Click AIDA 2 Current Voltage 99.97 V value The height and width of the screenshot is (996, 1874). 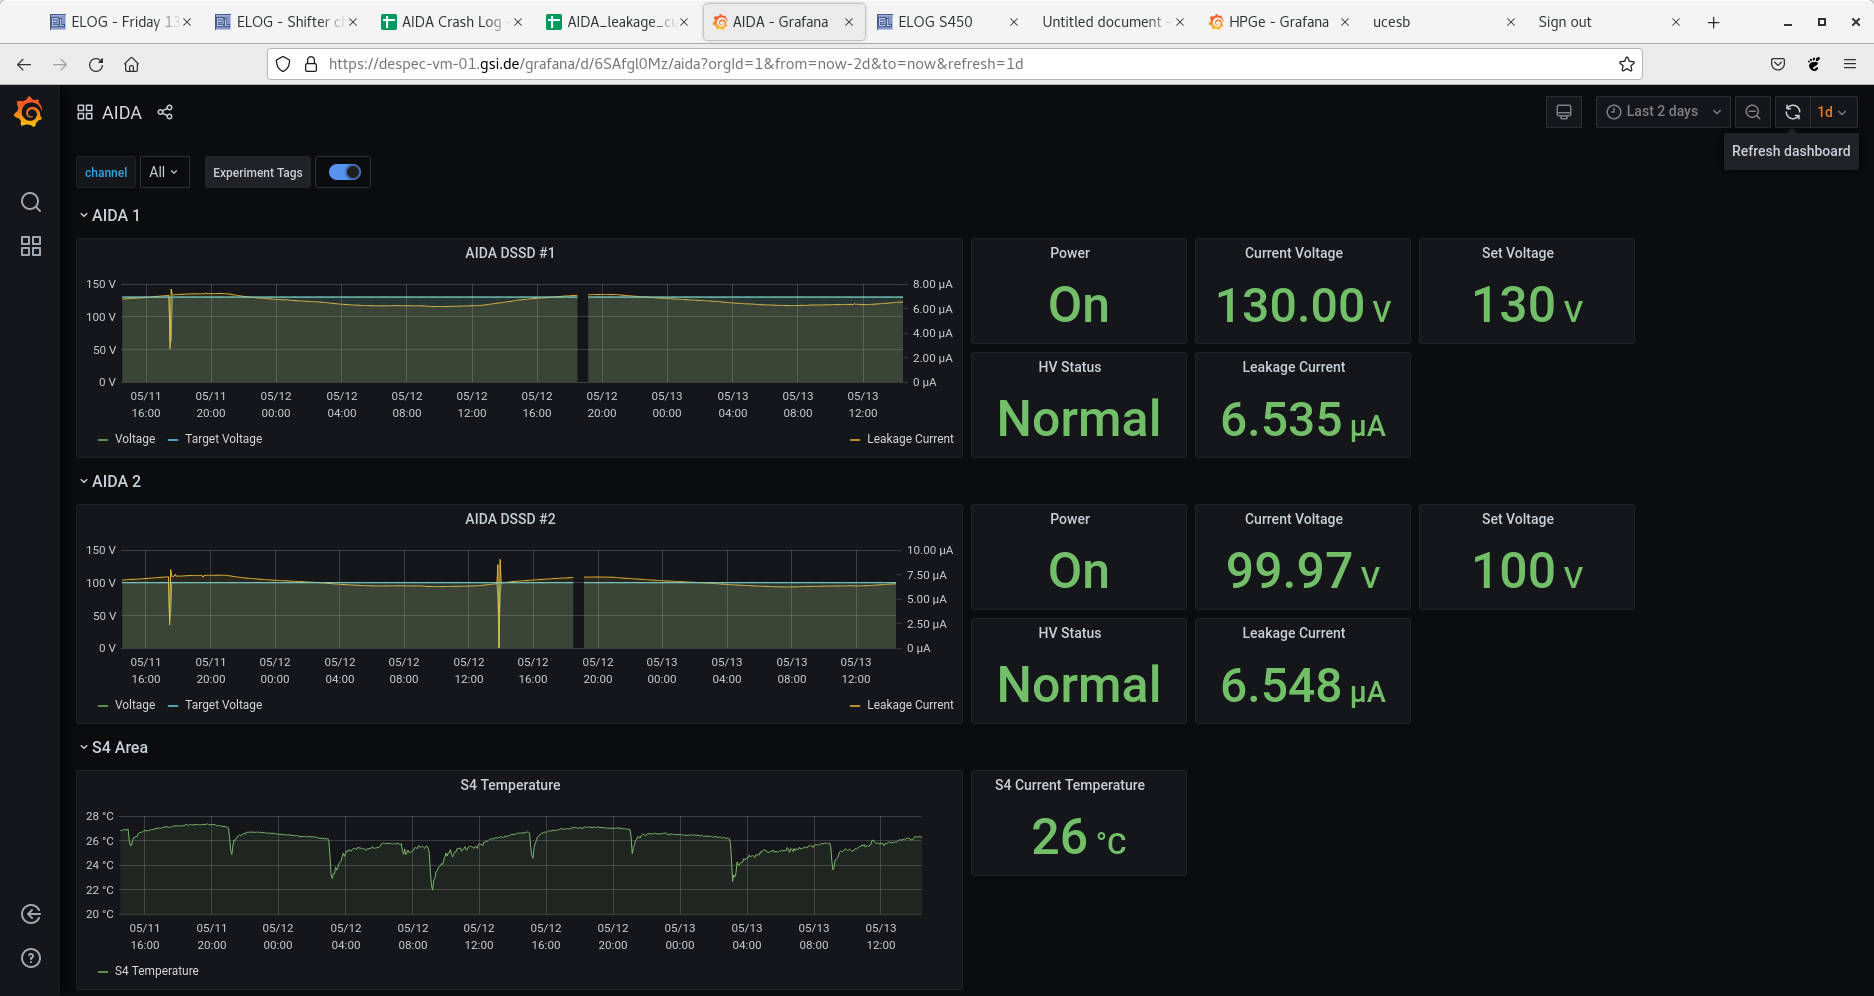coord(1302,571)
